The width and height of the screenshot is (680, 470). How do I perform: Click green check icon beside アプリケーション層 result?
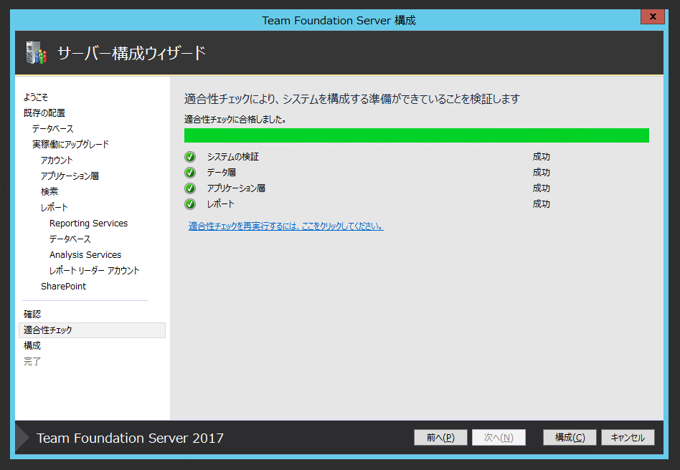coord(190,188)
